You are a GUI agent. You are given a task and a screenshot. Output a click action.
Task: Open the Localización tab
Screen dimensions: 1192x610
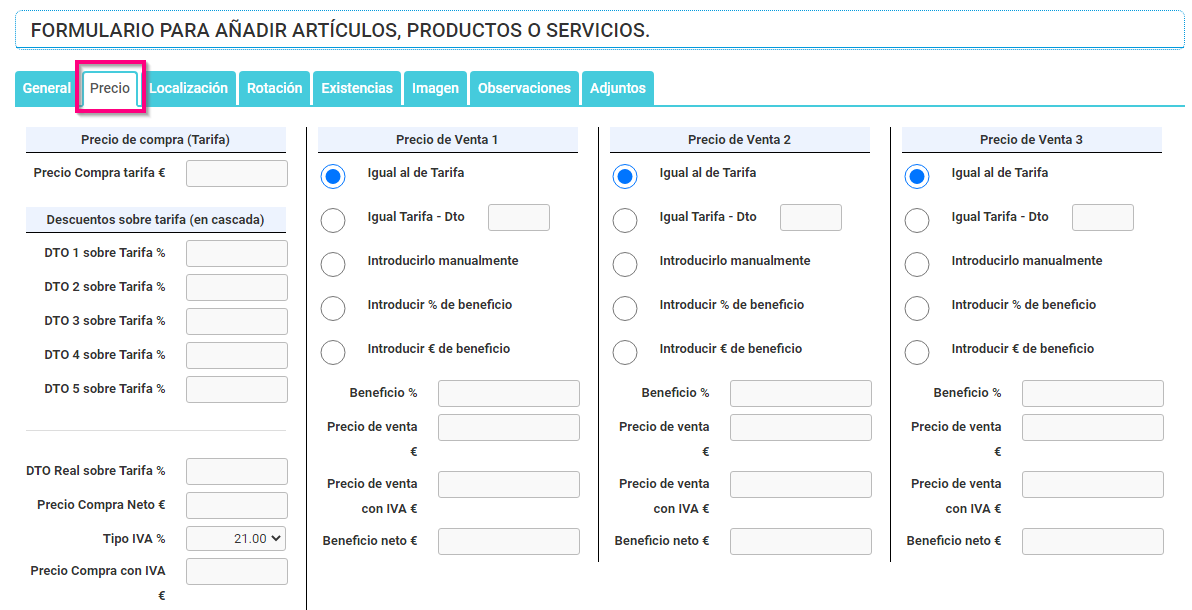[x=189, y=88]
